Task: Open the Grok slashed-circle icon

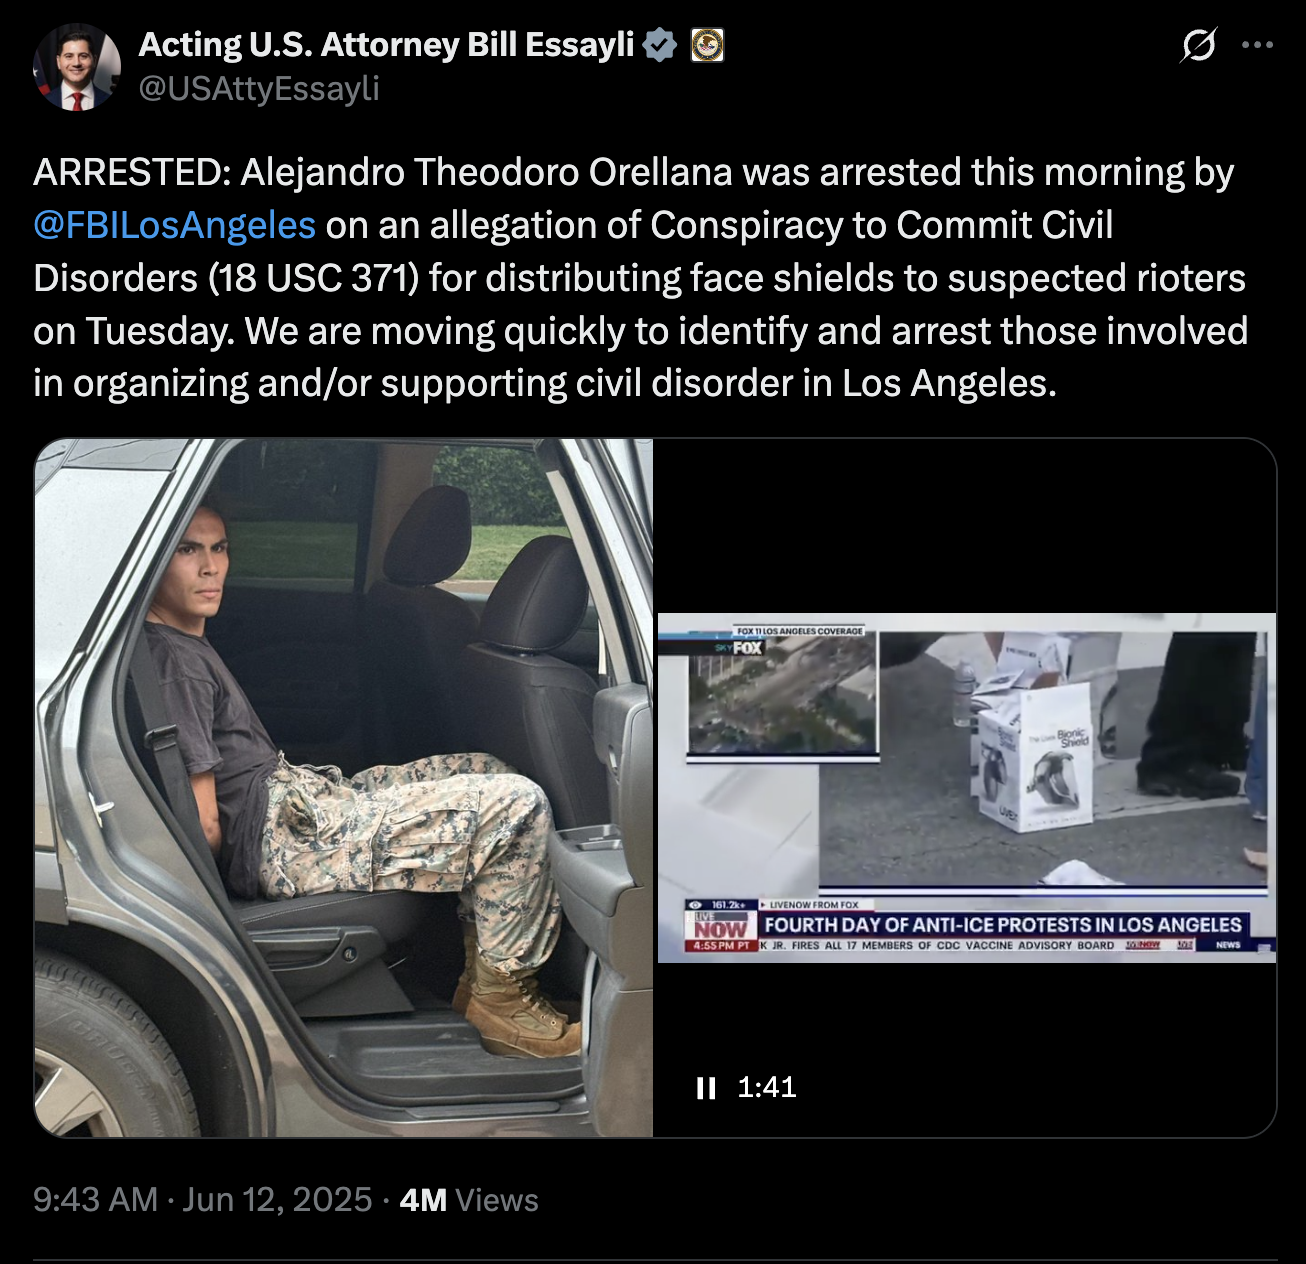Action: click(x=1198, y=45)
